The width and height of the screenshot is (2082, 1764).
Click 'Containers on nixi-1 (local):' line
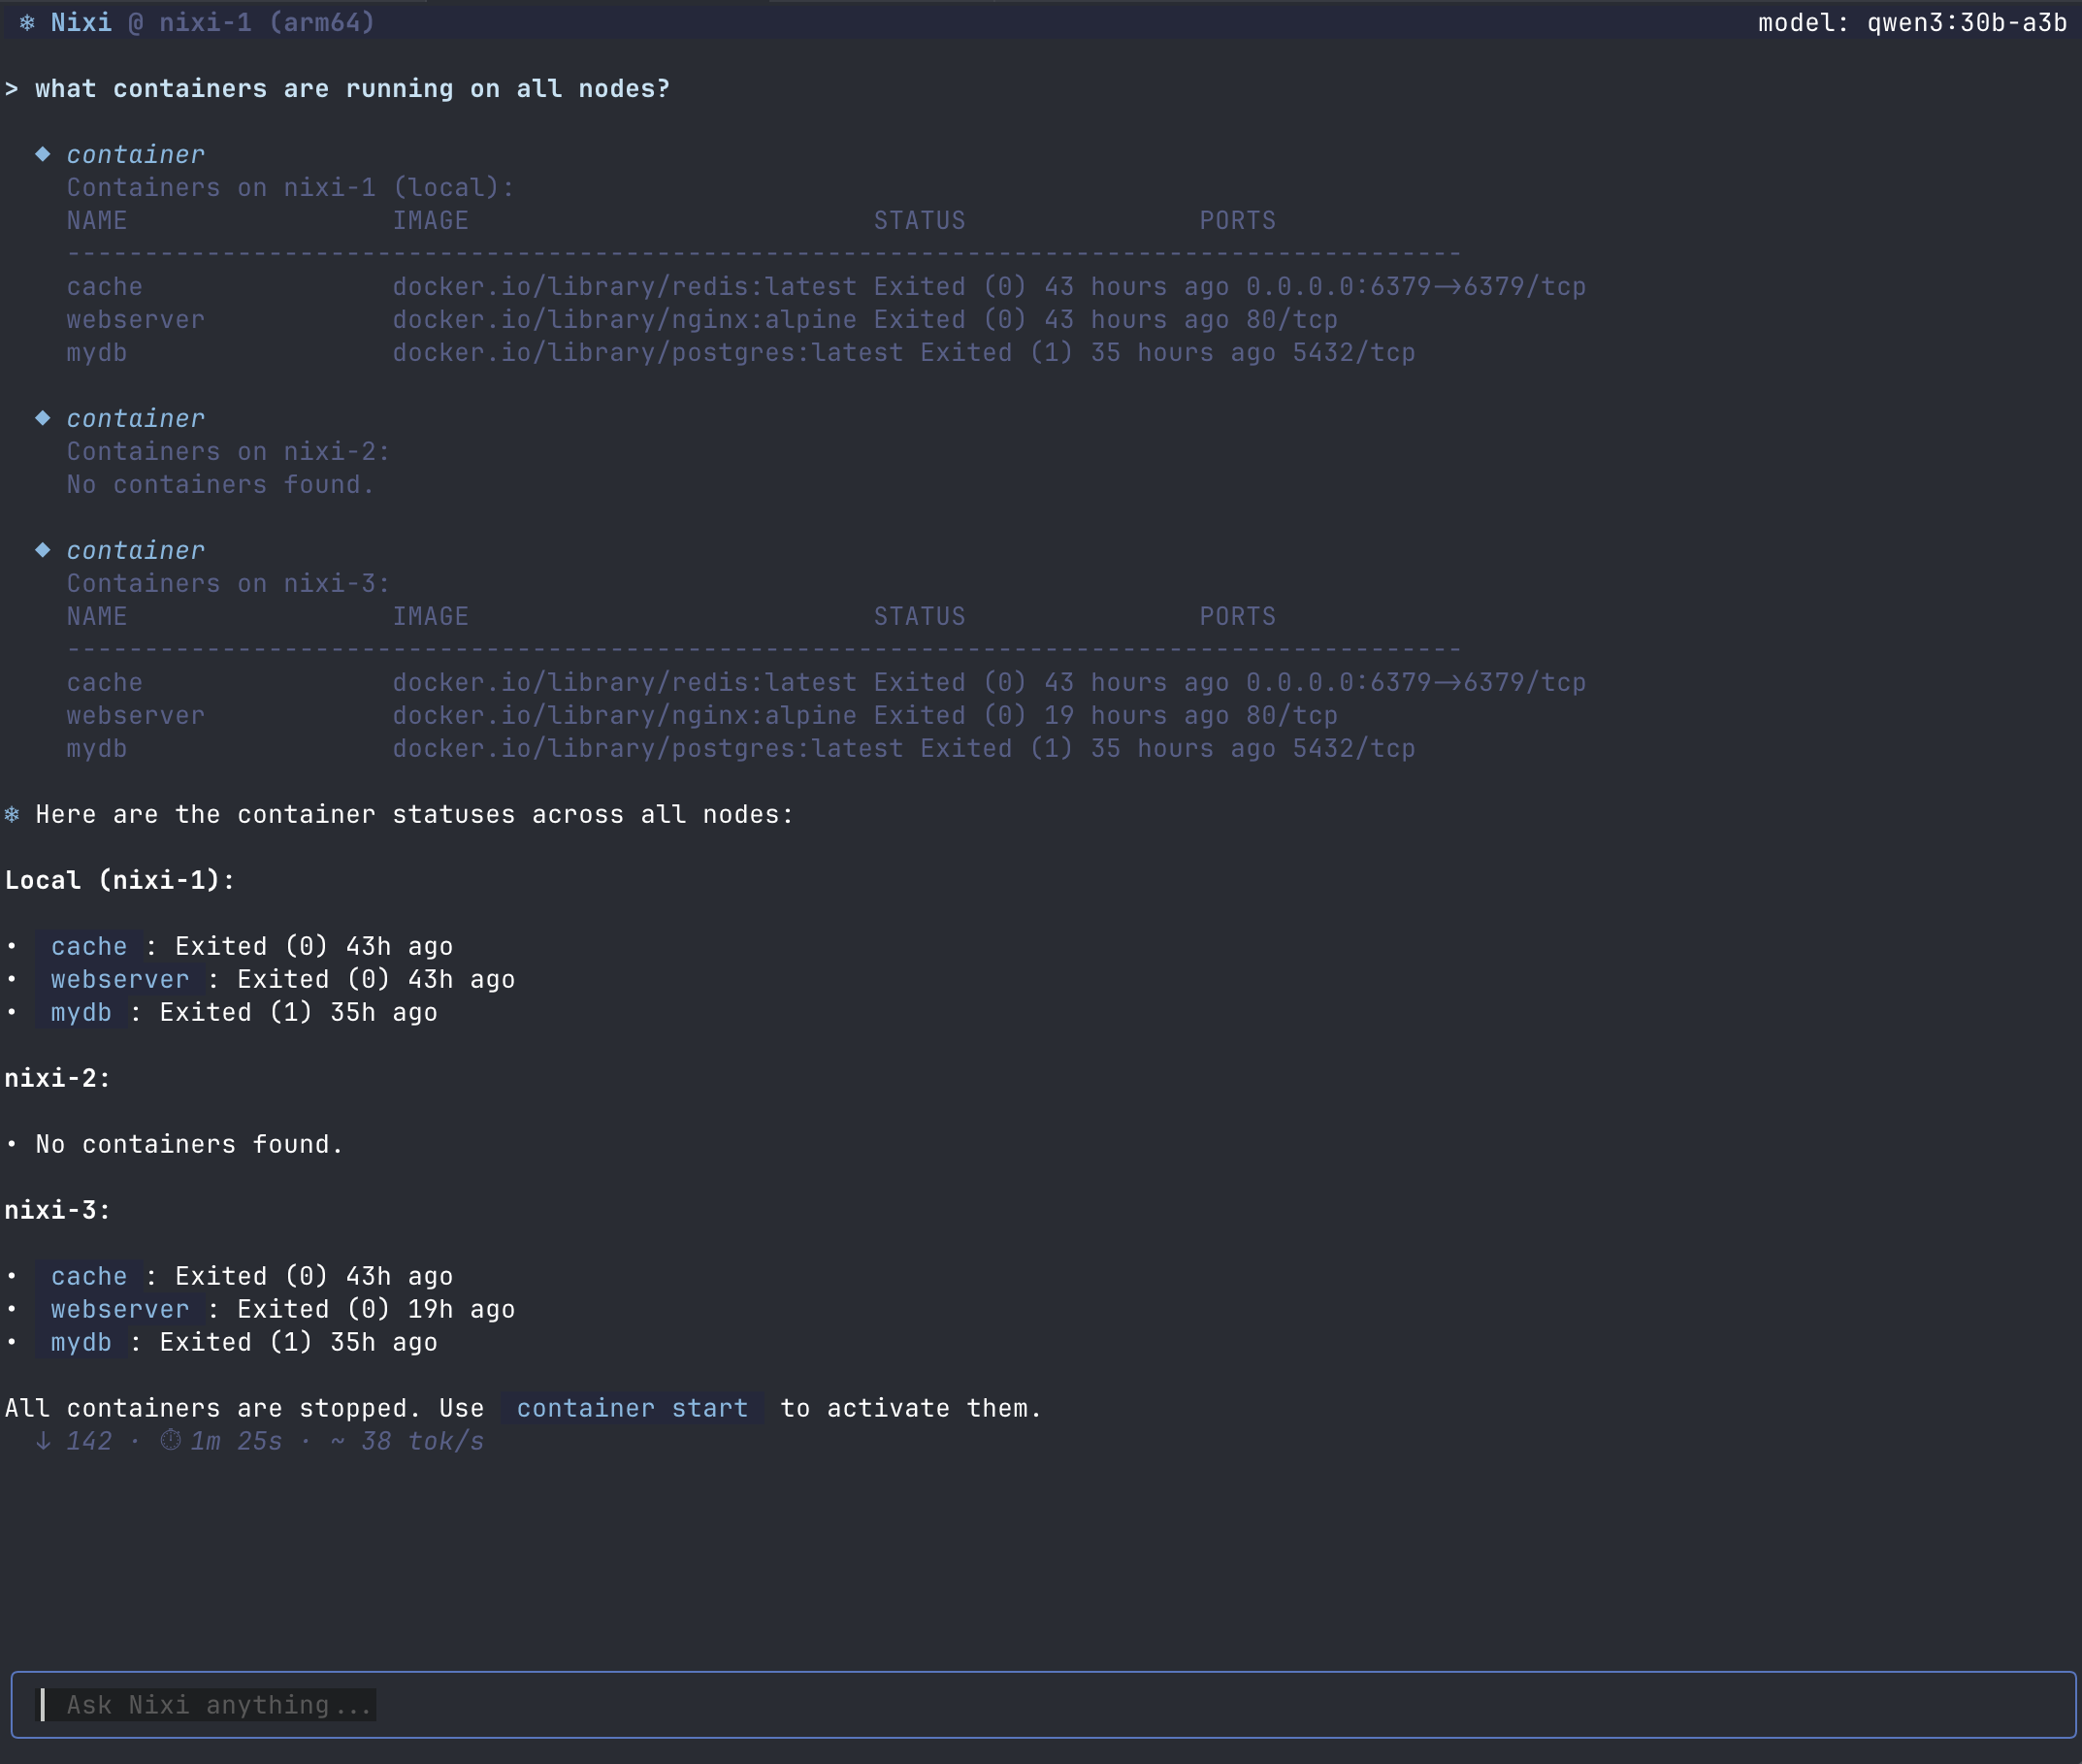290,187
